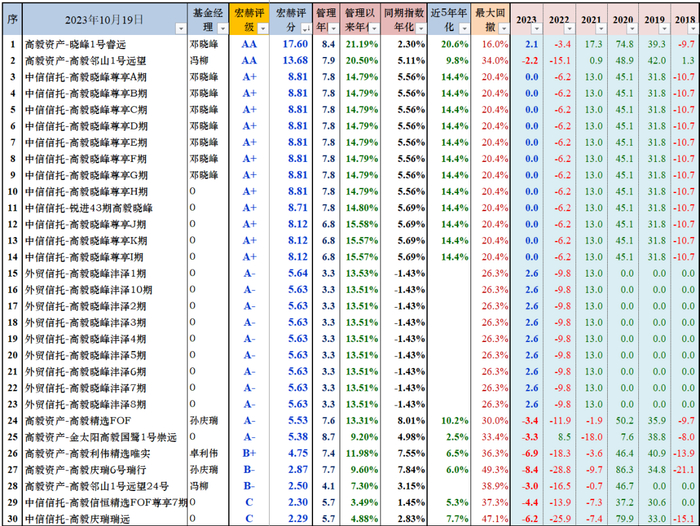
Task: Select cell 外贸信托-高毅晓峰沣泽10期
Action: point(105,290)
